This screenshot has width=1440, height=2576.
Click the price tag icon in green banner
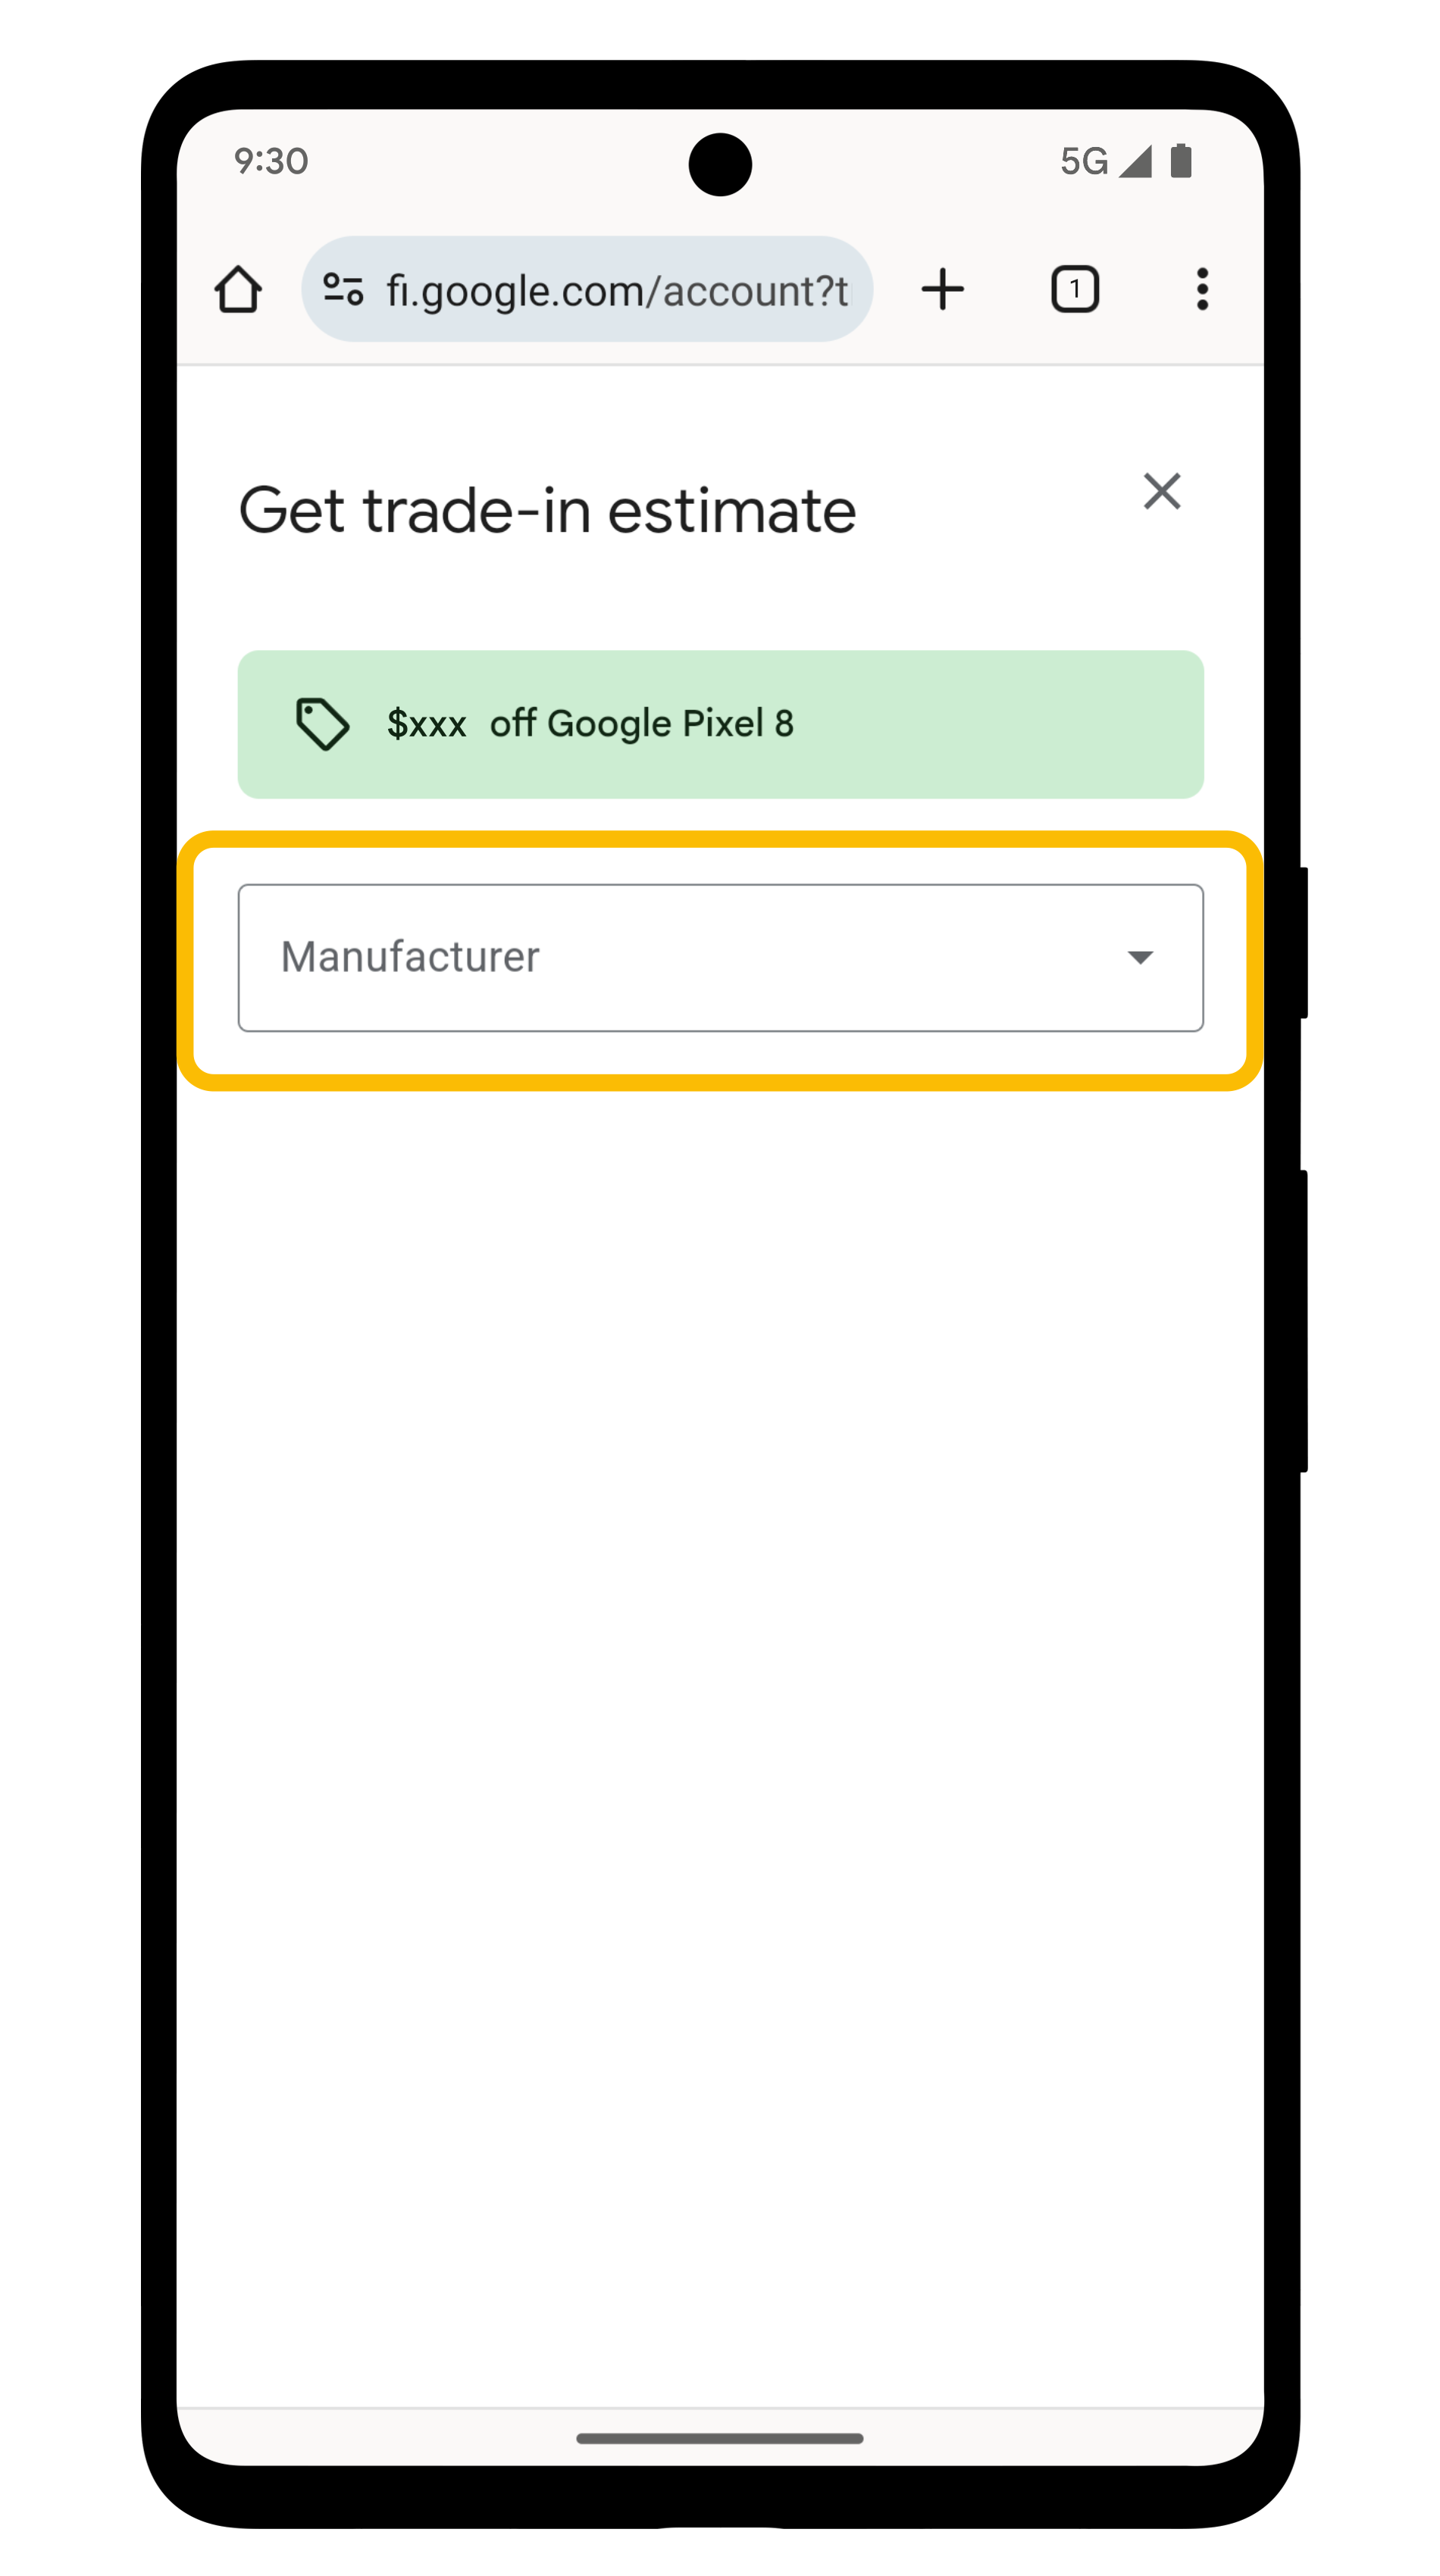[x=322, y=724]
